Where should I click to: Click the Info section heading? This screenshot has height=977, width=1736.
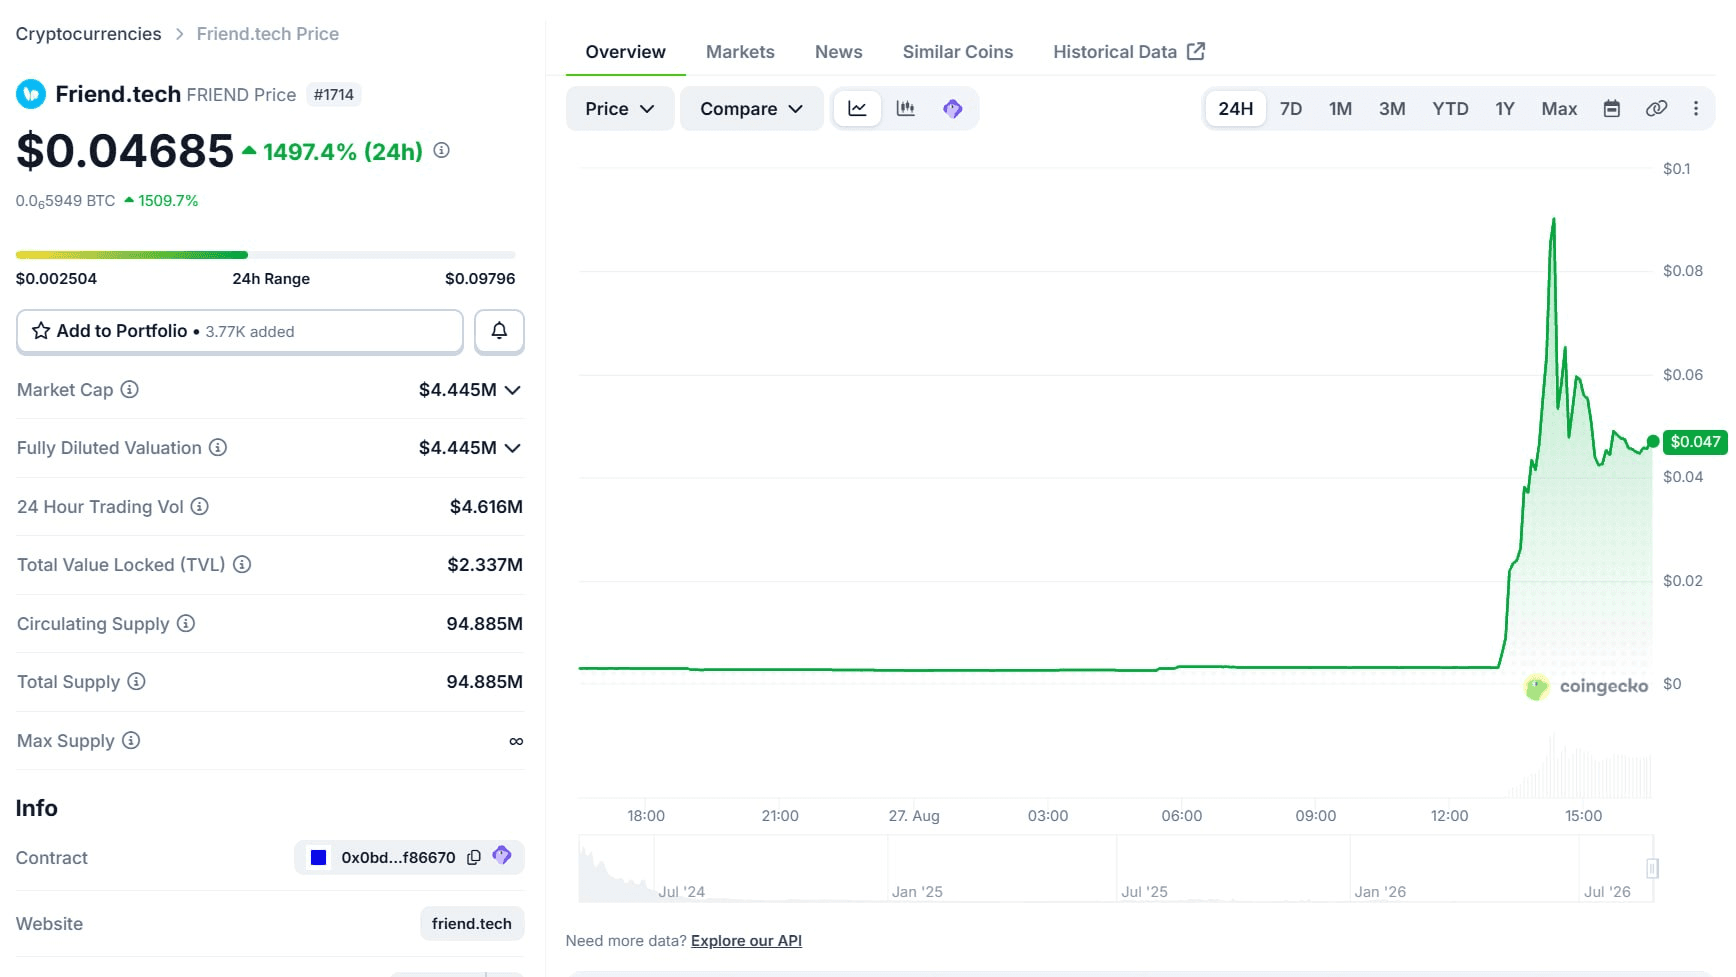click(37, 808)
